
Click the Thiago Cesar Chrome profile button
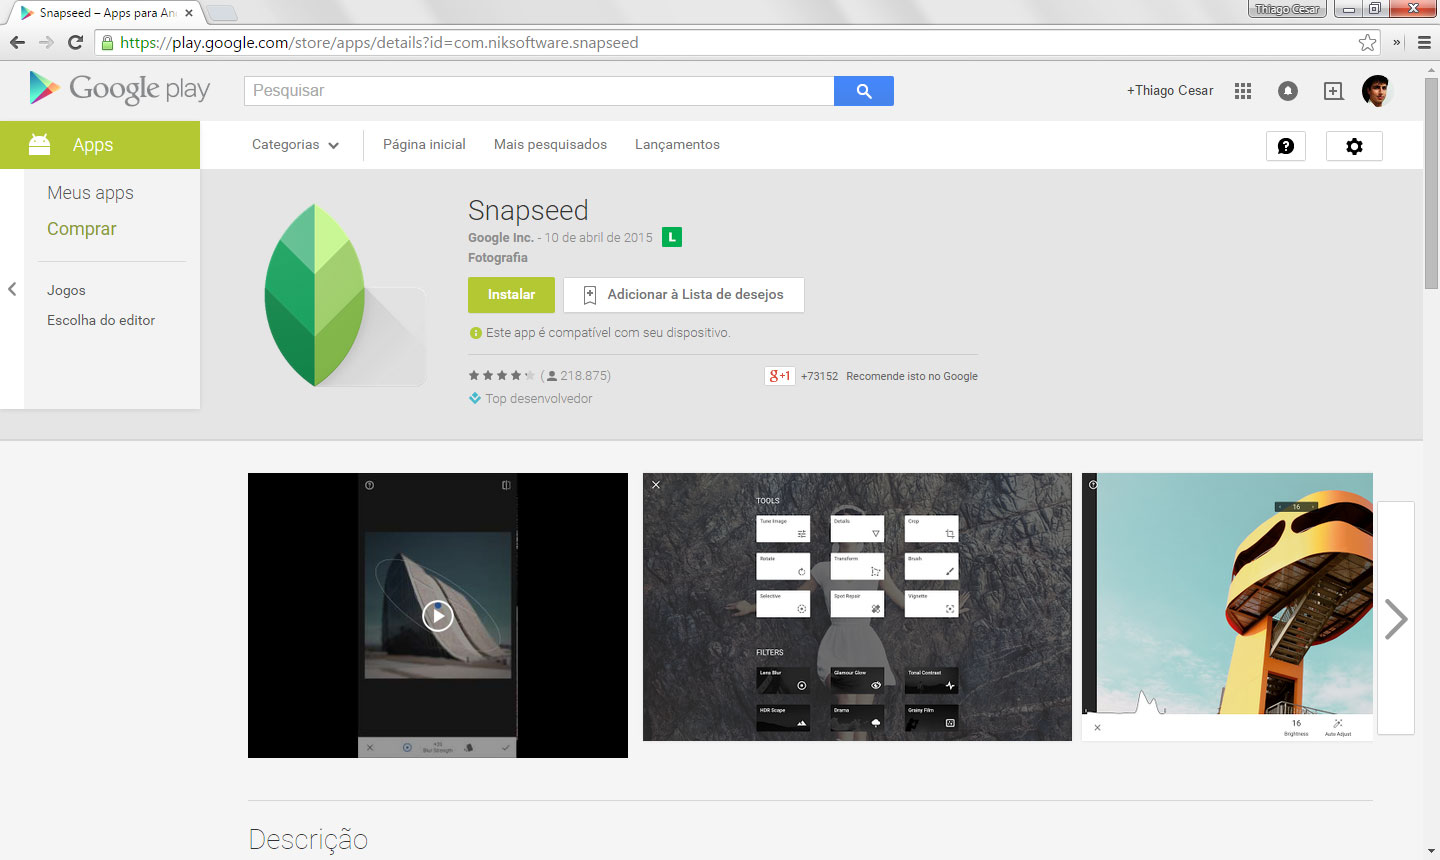(x=1287, y=9)
